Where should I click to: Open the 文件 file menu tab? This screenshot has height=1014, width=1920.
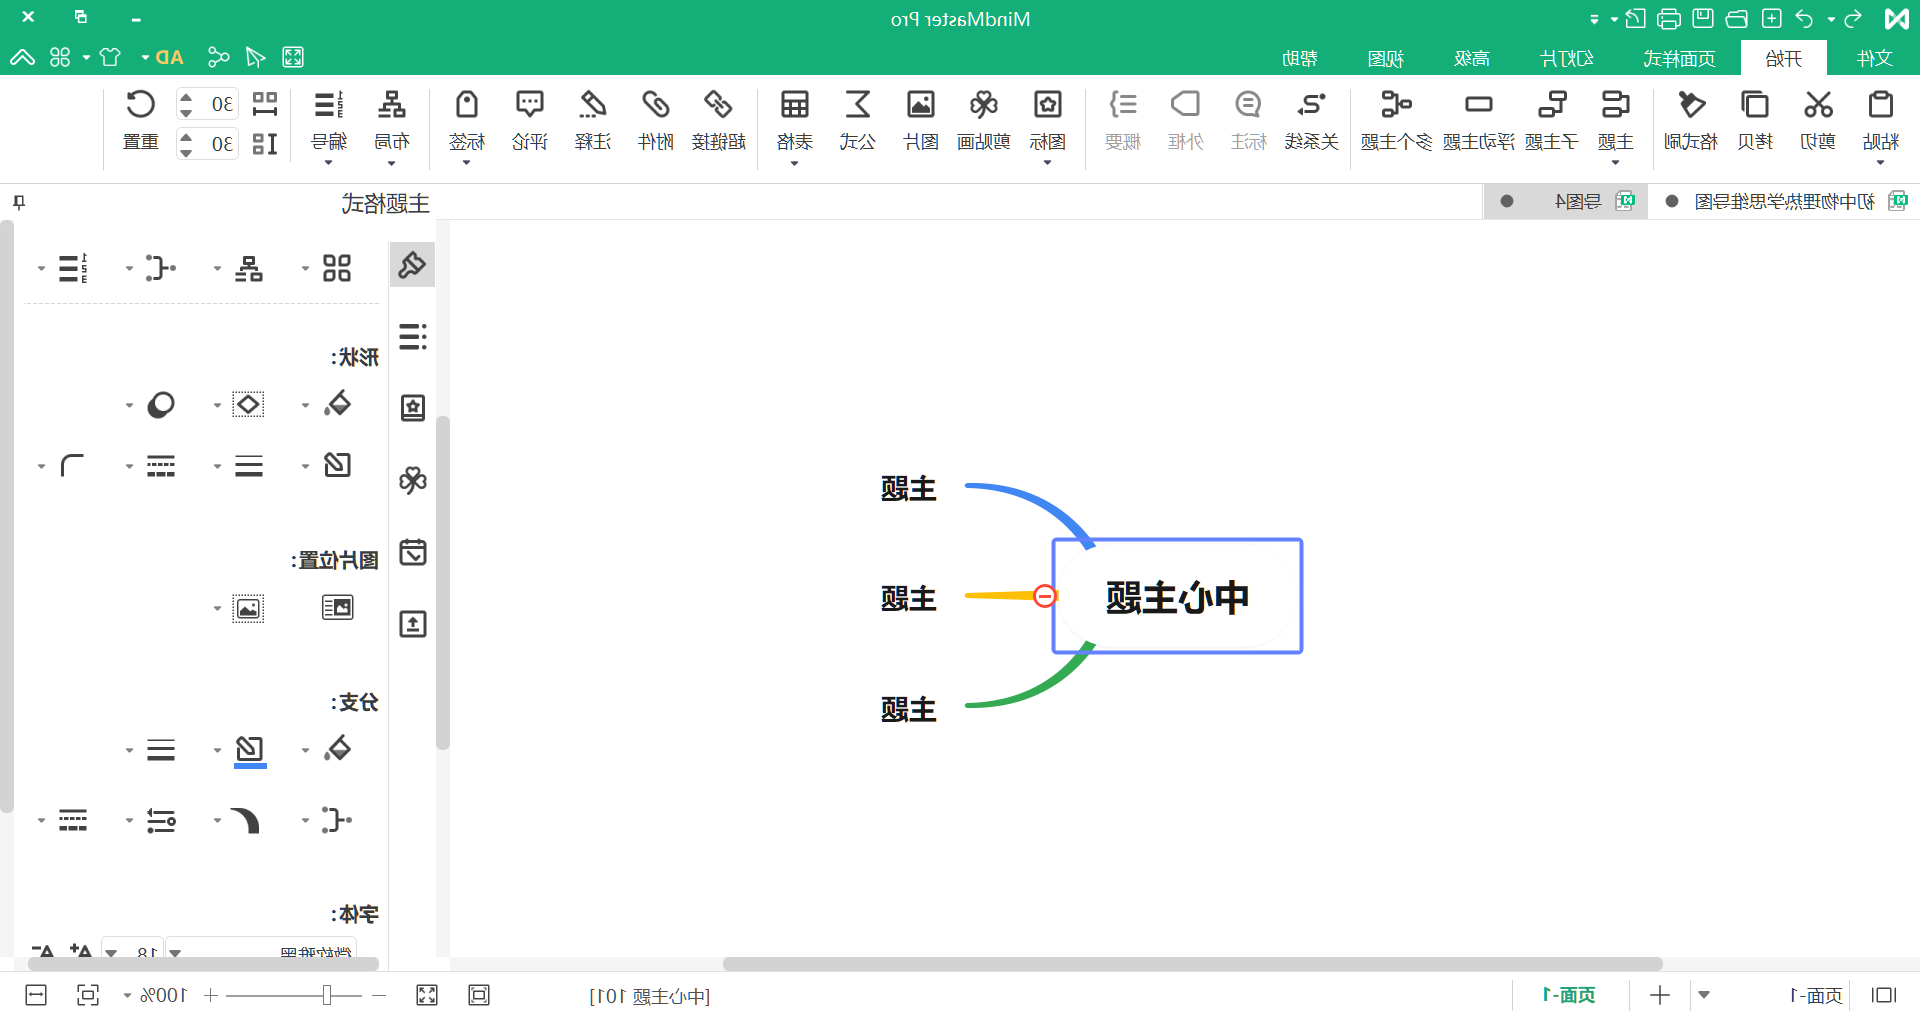click(x=1874, y=58)
